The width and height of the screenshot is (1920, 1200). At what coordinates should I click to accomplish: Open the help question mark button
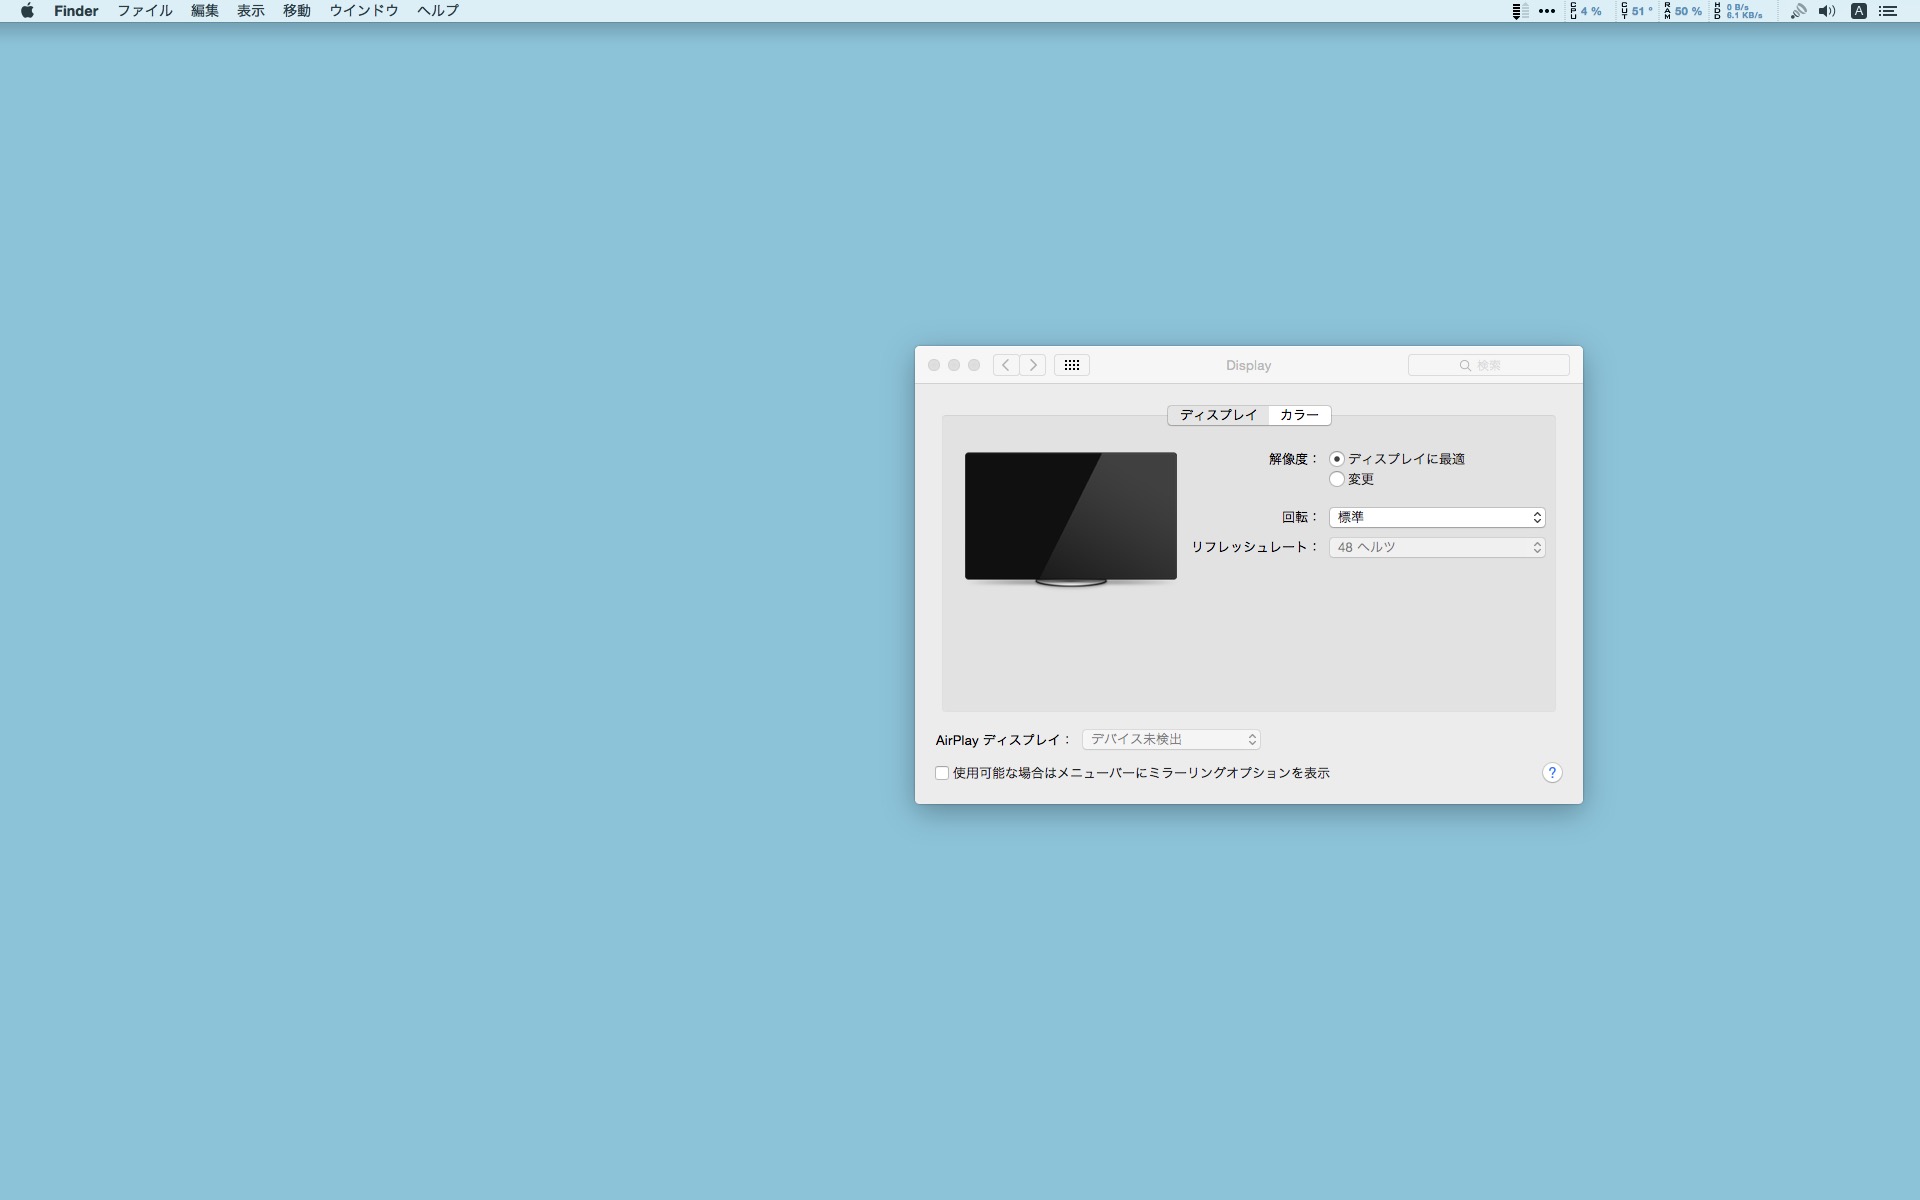(1551, 773)
